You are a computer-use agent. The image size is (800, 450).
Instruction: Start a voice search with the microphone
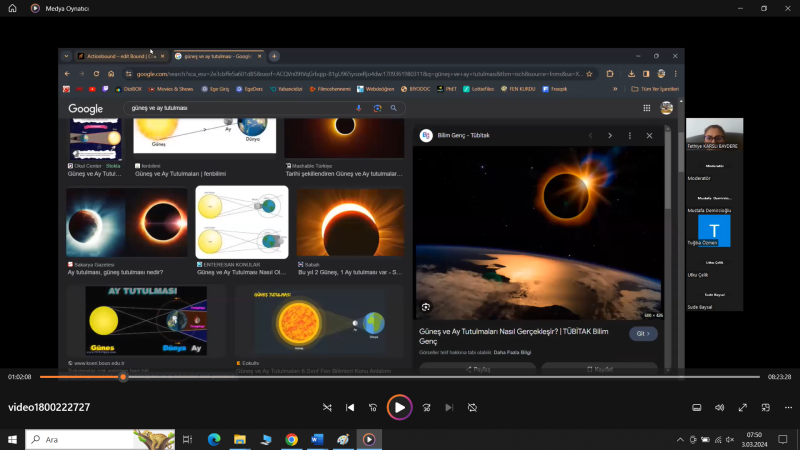pyautogui.click(x=359, y=108)
